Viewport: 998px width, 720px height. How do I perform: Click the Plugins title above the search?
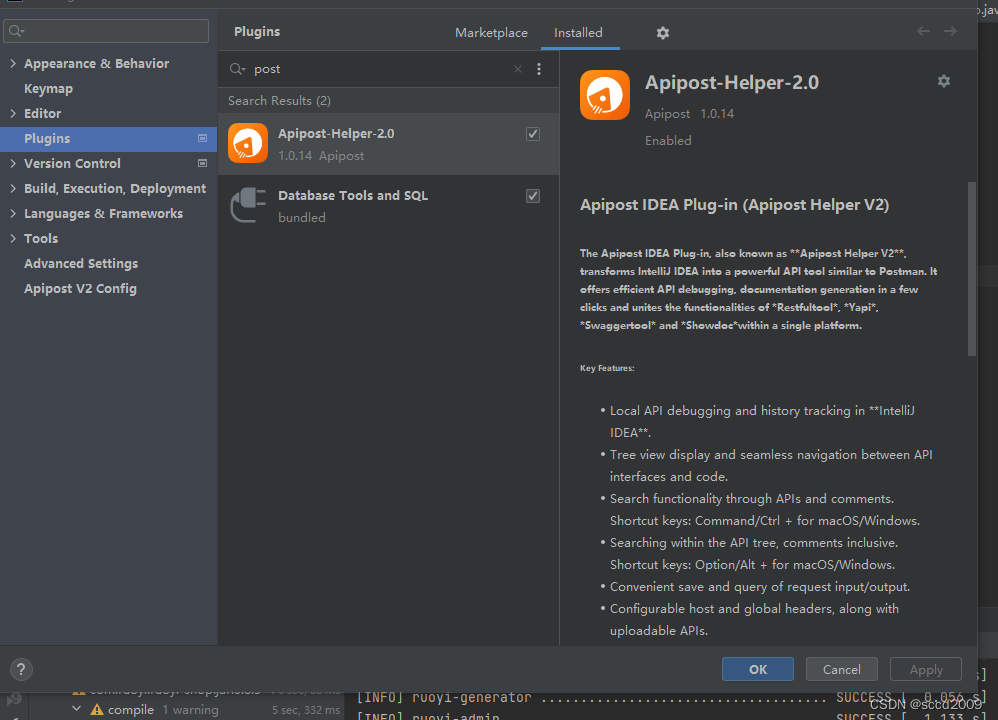257,31
